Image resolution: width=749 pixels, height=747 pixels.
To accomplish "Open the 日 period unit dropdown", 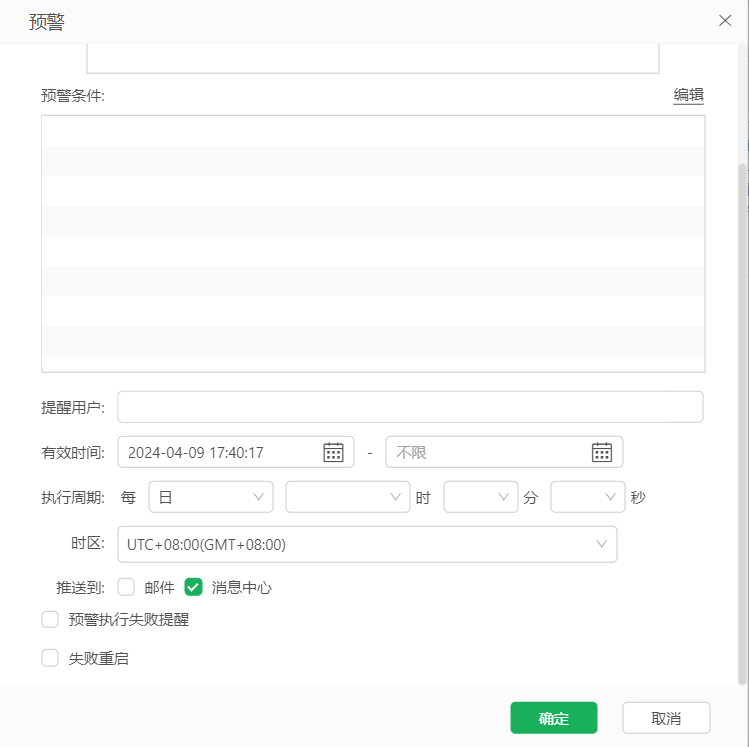I will 211,497.
